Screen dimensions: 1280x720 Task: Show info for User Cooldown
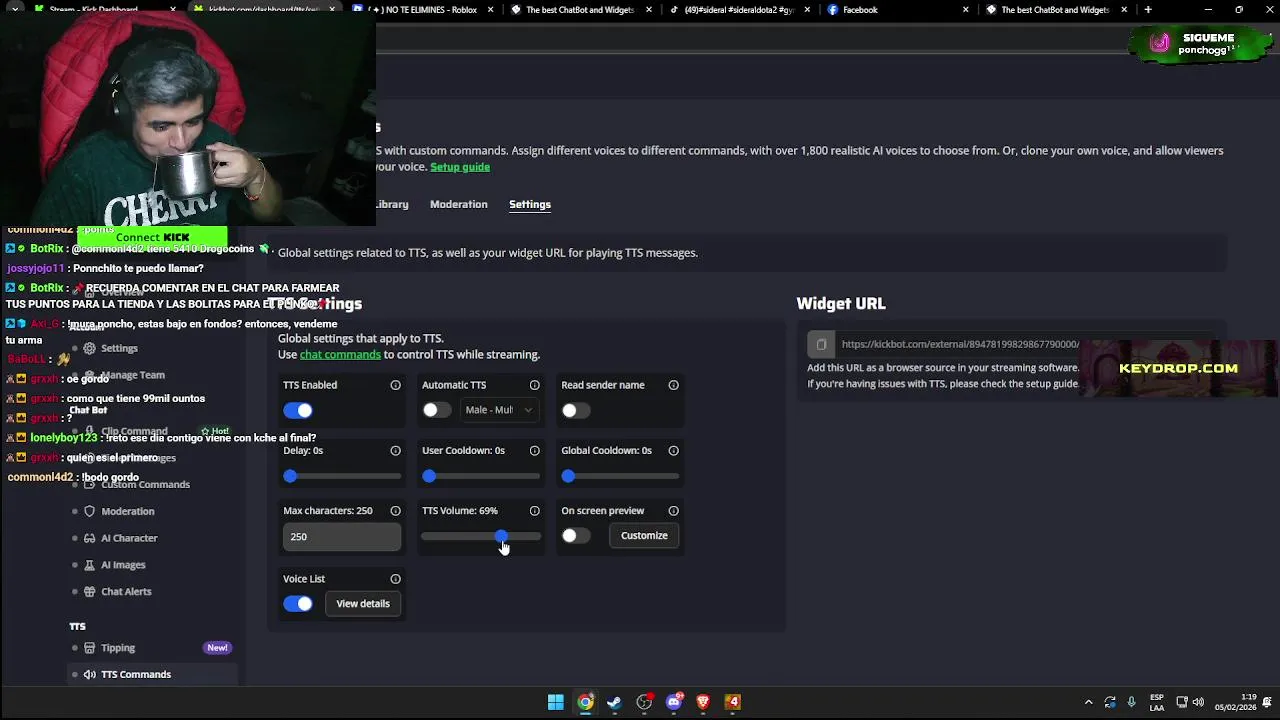[x=534, y=451]
